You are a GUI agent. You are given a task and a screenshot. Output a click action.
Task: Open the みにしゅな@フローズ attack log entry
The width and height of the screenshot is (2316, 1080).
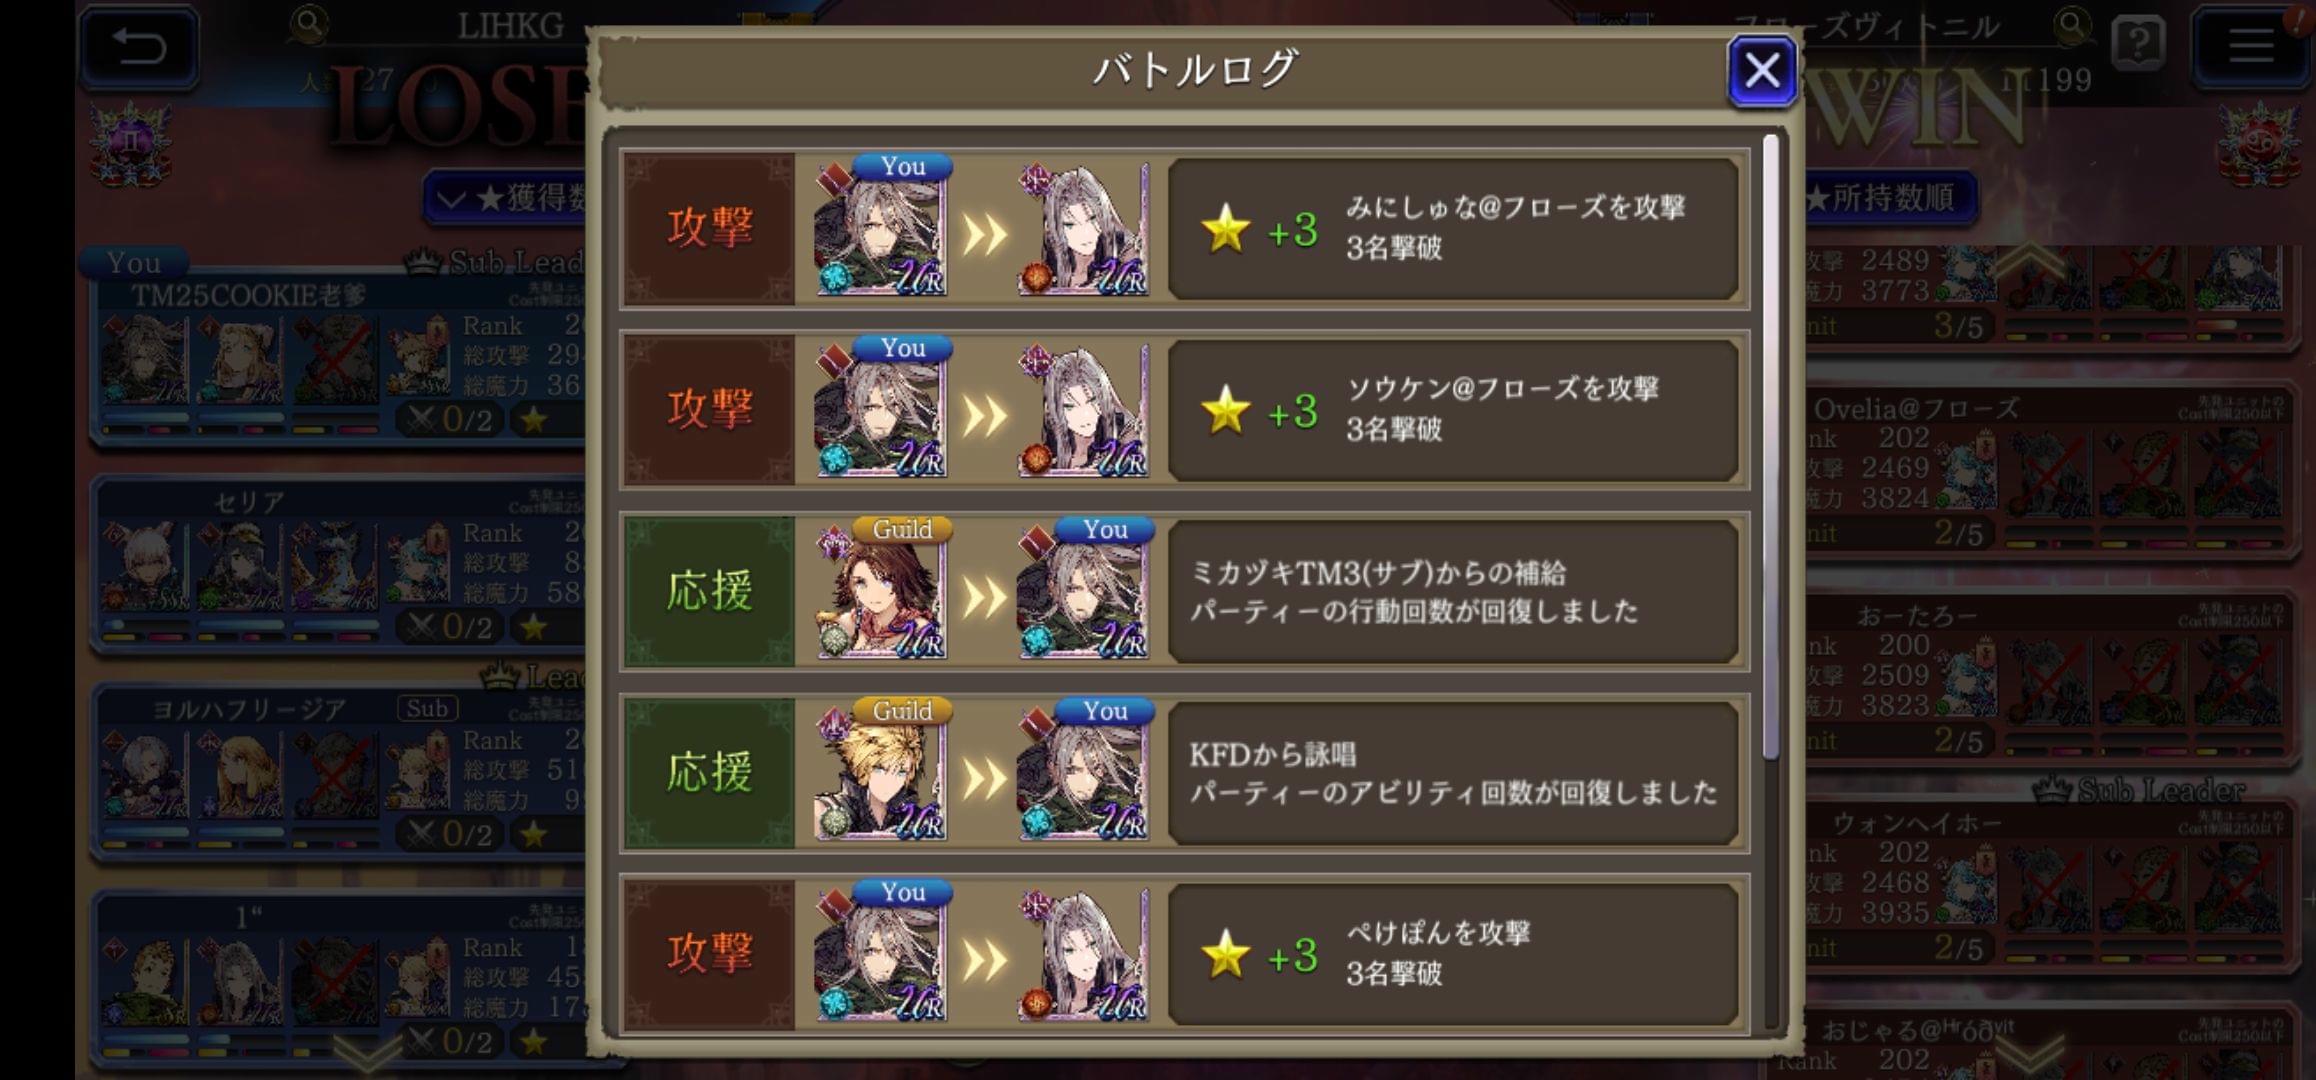(x=1184, y=229)
